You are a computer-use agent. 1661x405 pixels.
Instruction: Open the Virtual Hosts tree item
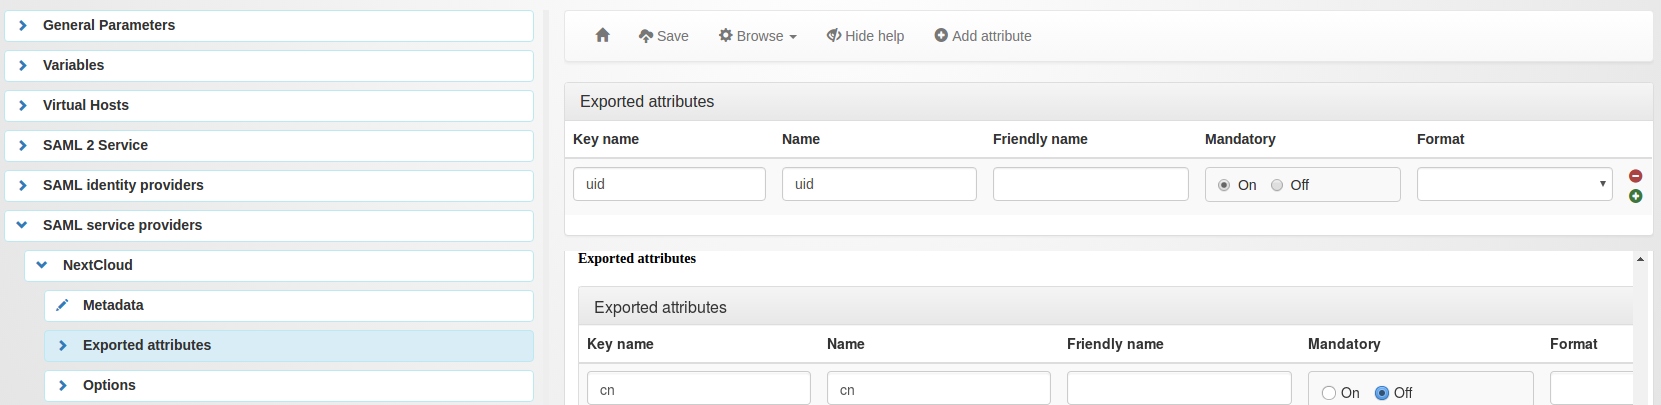(269, 105)
